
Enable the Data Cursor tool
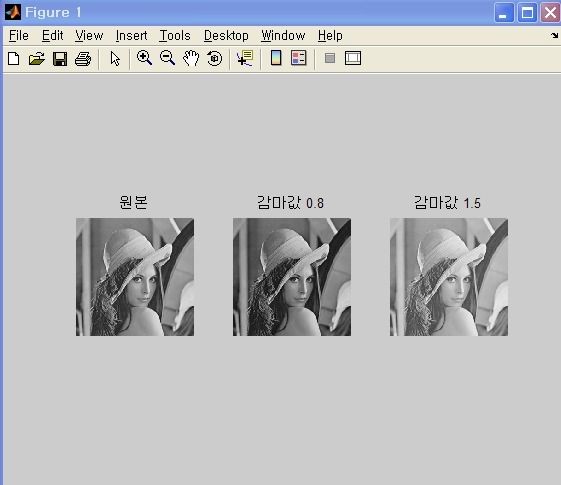(x=245, y=58)
